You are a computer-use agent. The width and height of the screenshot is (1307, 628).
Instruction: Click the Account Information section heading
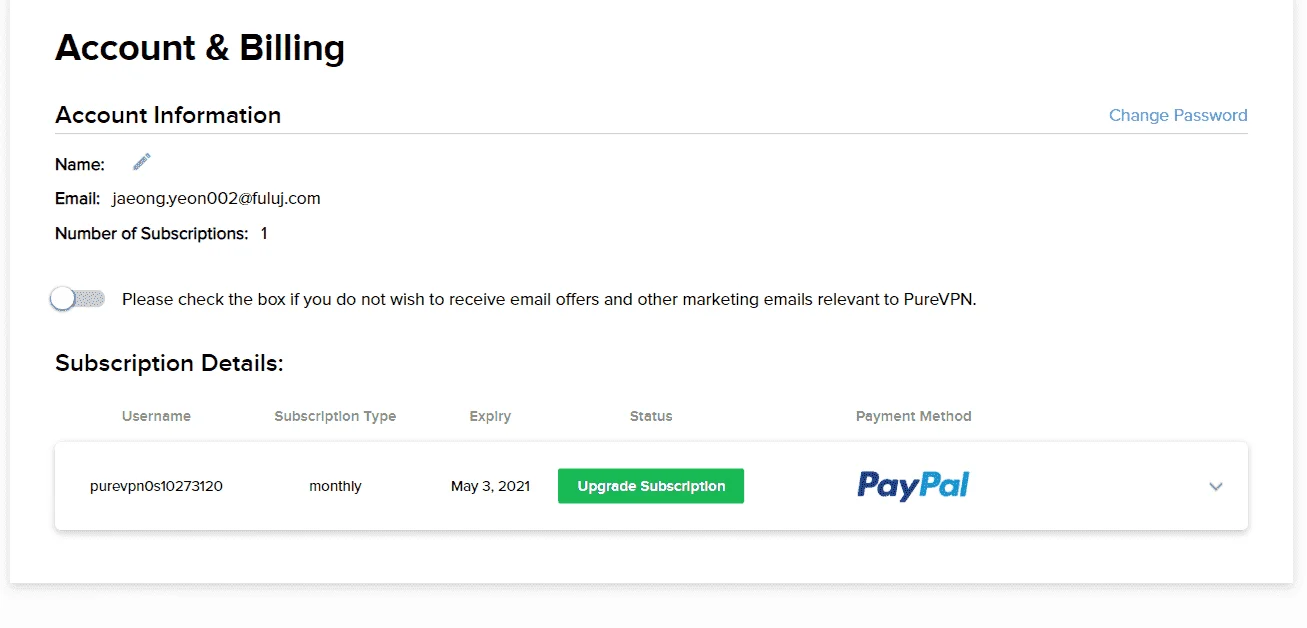[x=168, y=115]
